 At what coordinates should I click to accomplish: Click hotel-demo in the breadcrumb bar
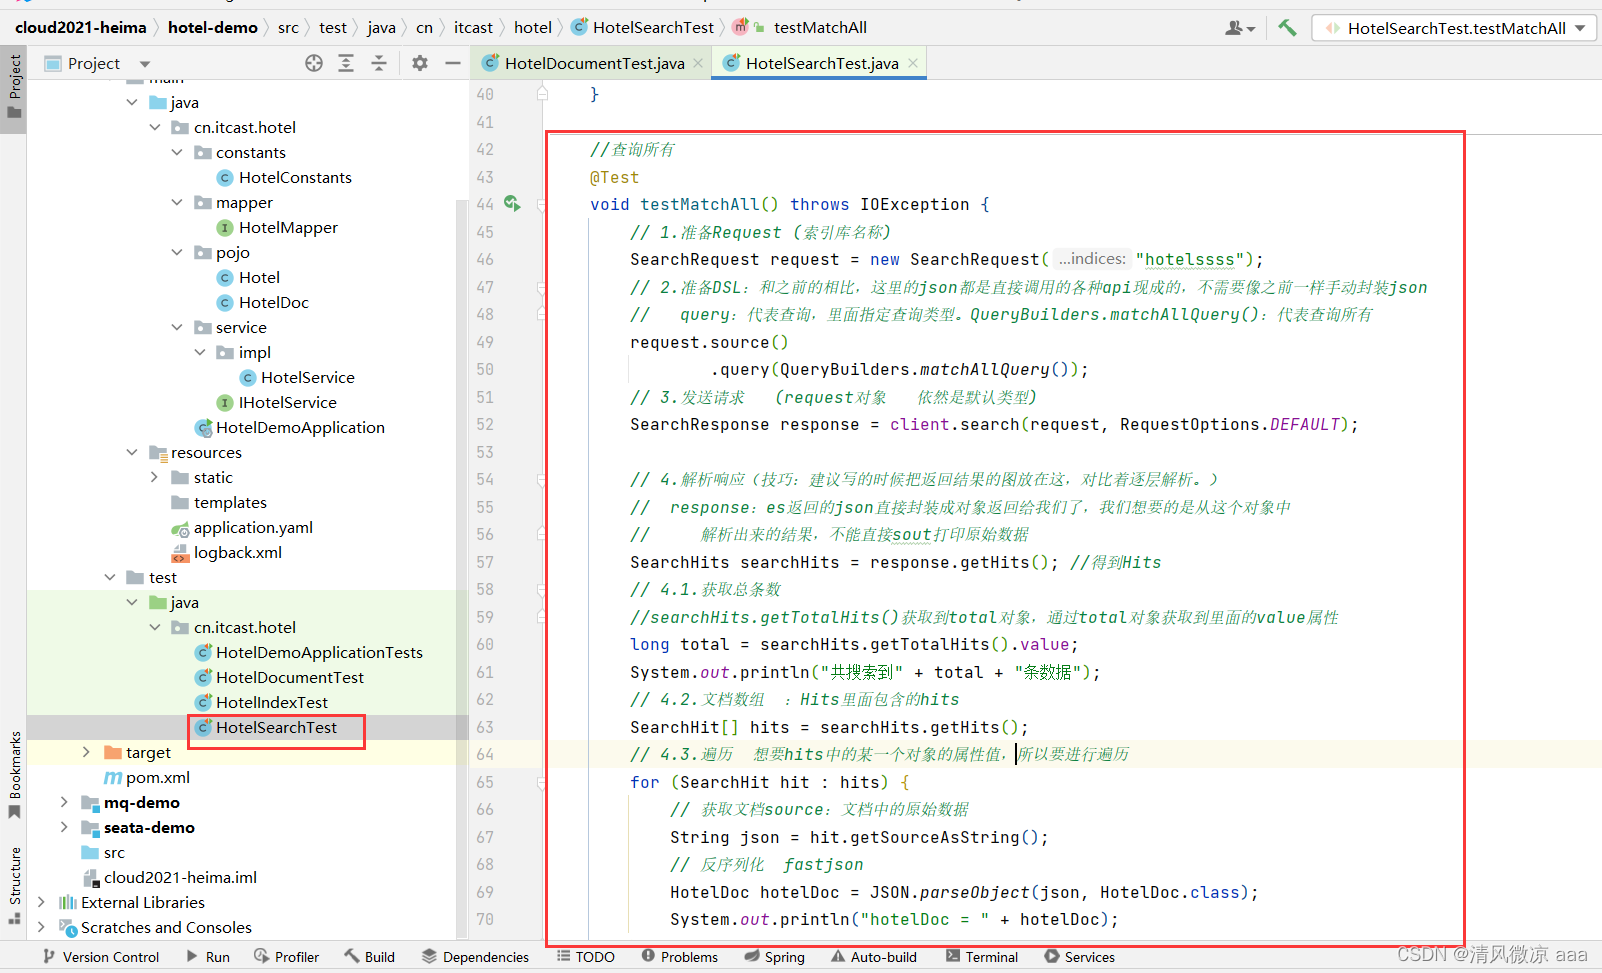coord(213,27)
